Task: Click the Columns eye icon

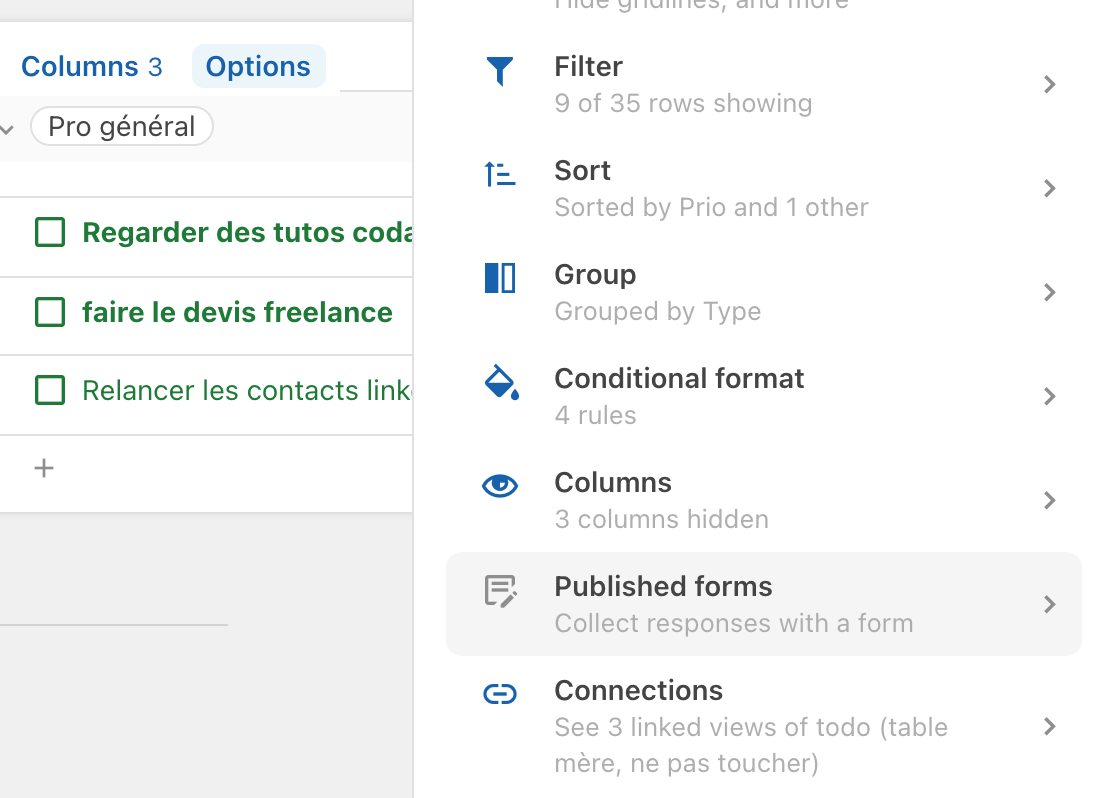Action: coord(499,486)
